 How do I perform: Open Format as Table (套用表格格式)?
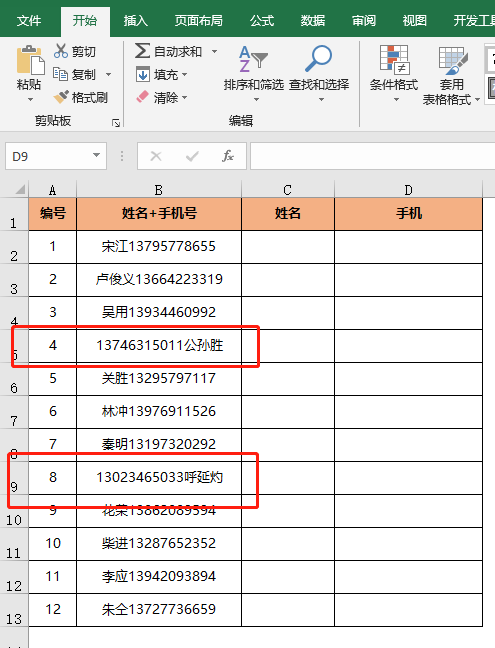coord(451,74)
